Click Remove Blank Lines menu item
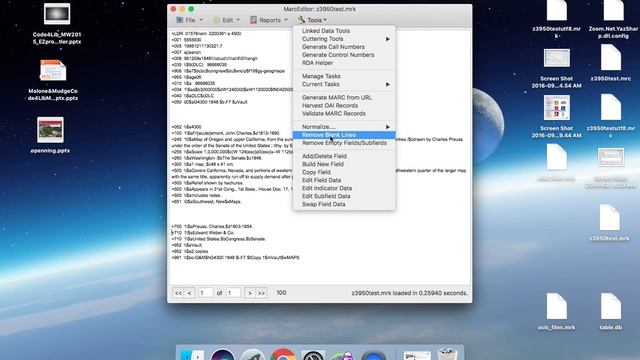Image resolution: width=640 pixels, height=360 pixels. 344,135
